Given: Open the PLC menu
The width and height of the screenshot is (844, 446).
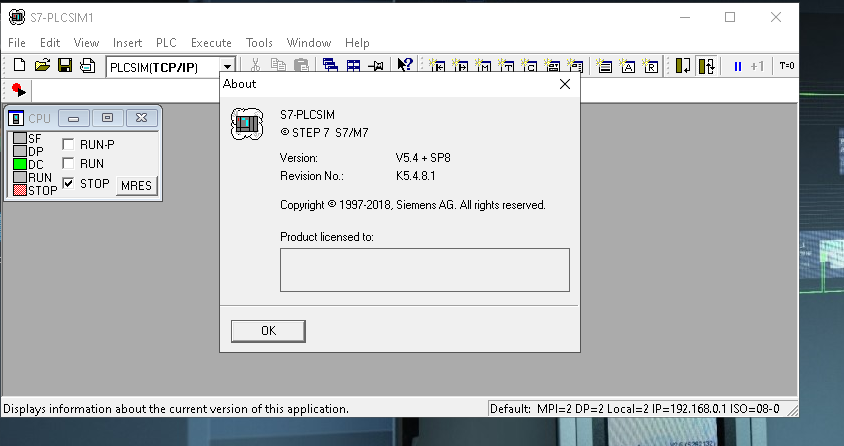Looking at the screenshot, I should (166, 43).
